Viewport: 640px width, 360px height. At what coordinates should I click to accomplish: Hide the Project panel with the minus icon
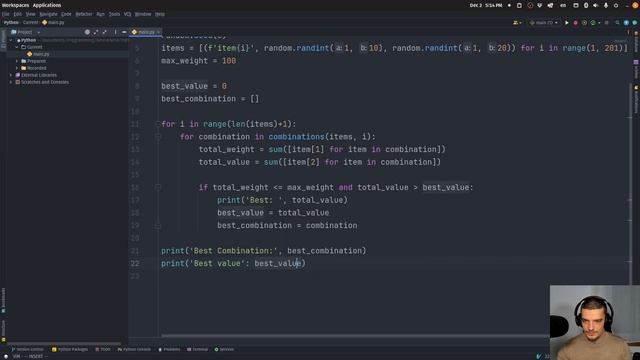(124, 32)
